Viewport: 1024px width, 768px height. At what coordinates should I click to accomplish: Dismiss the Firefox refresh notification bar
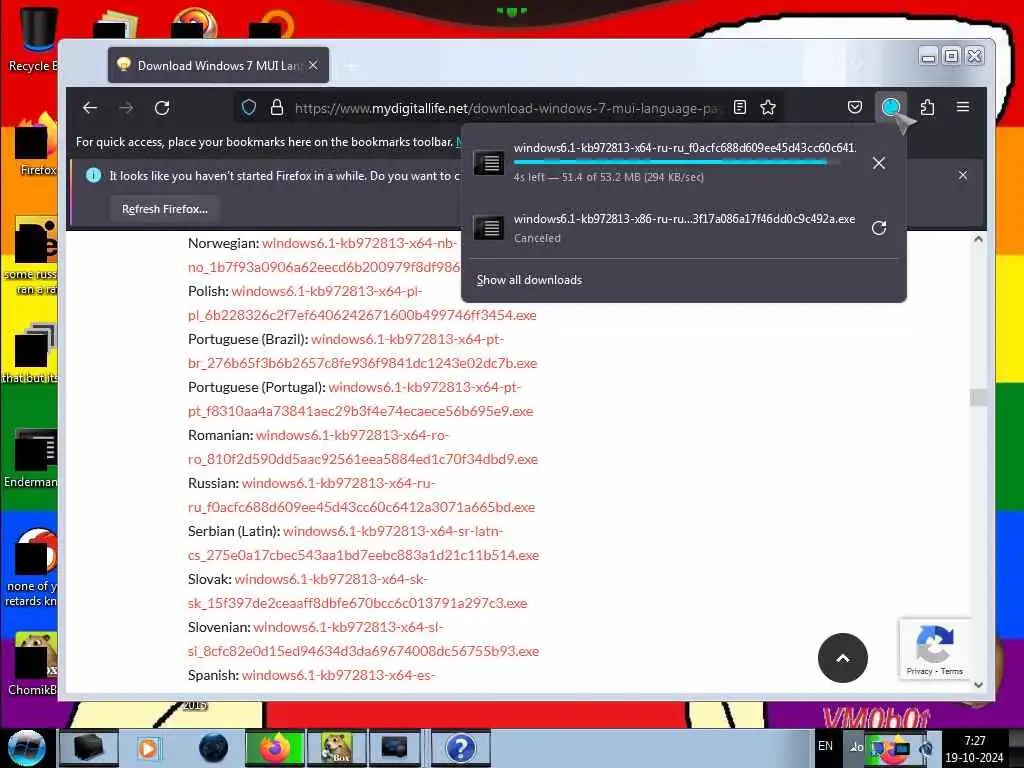tap(963, 175)
